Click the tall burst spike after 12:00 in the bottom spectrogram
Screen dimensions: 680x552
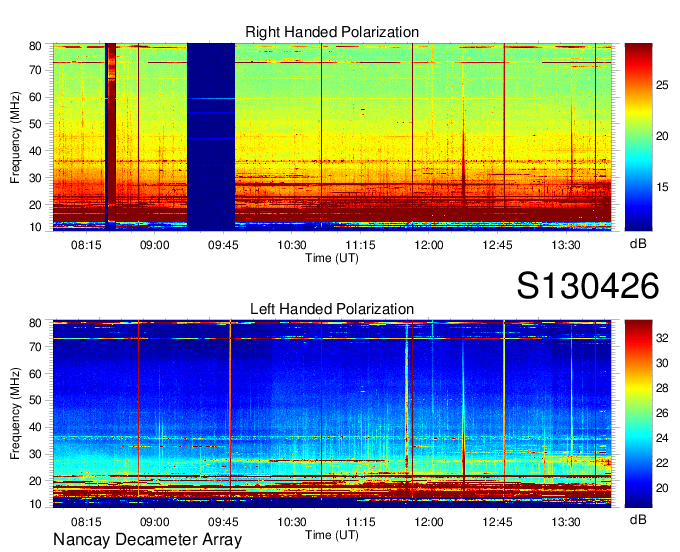tap(463, 416)
